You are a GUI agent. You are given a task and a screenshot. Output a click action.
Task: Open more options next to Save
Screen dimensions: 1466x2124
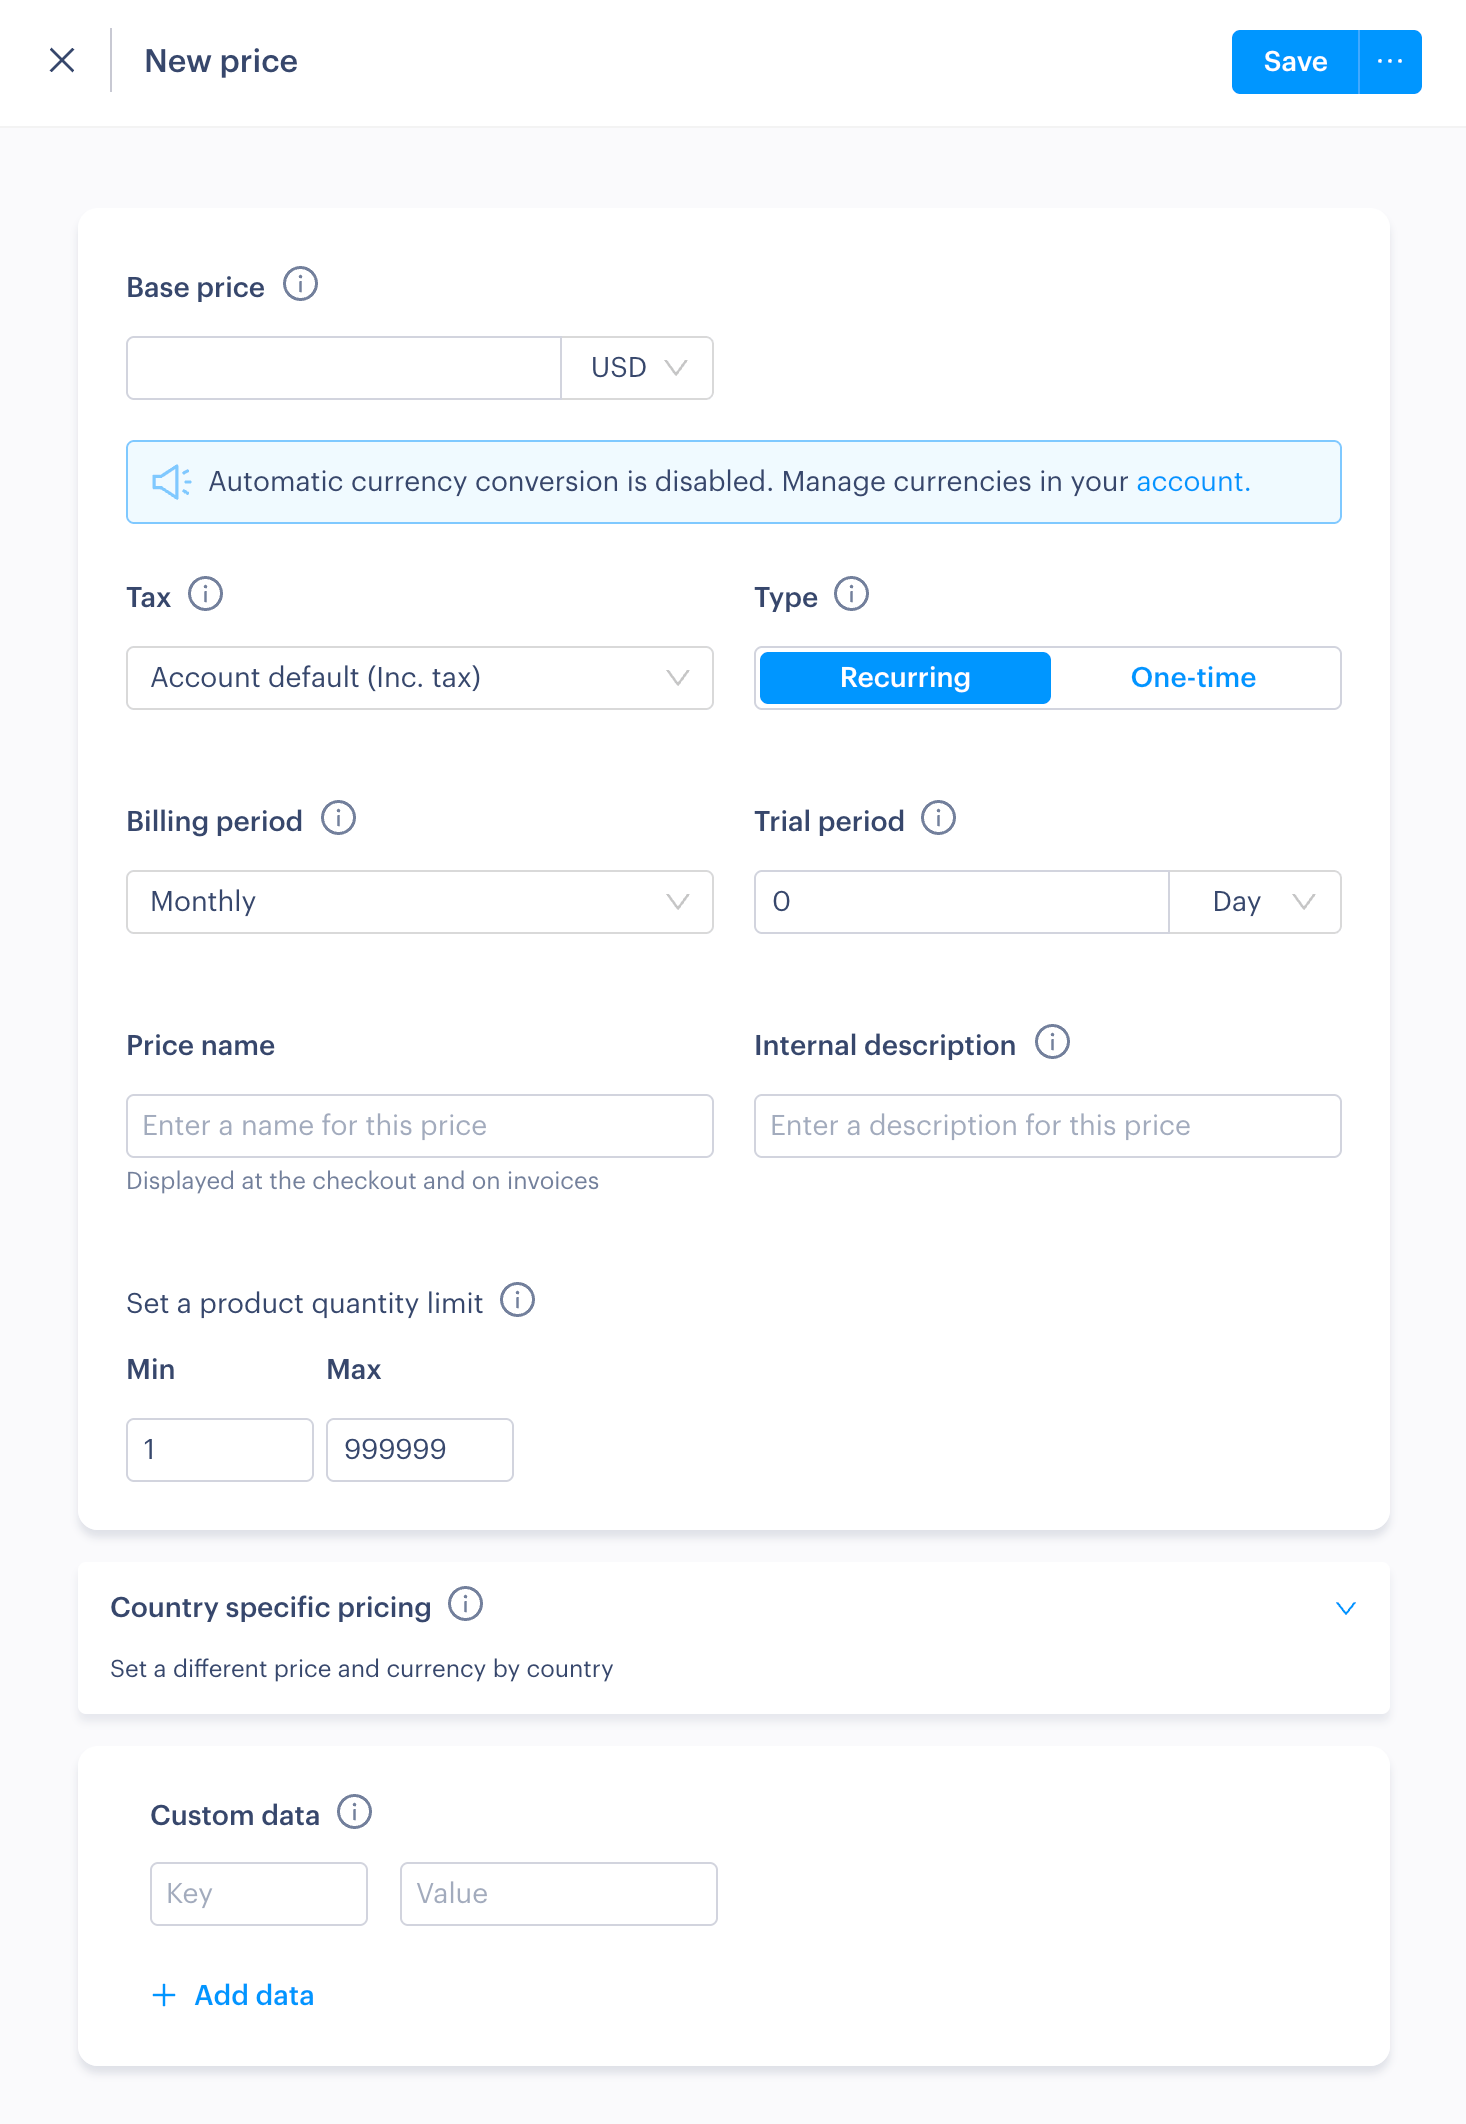(x=1390, y=62)
